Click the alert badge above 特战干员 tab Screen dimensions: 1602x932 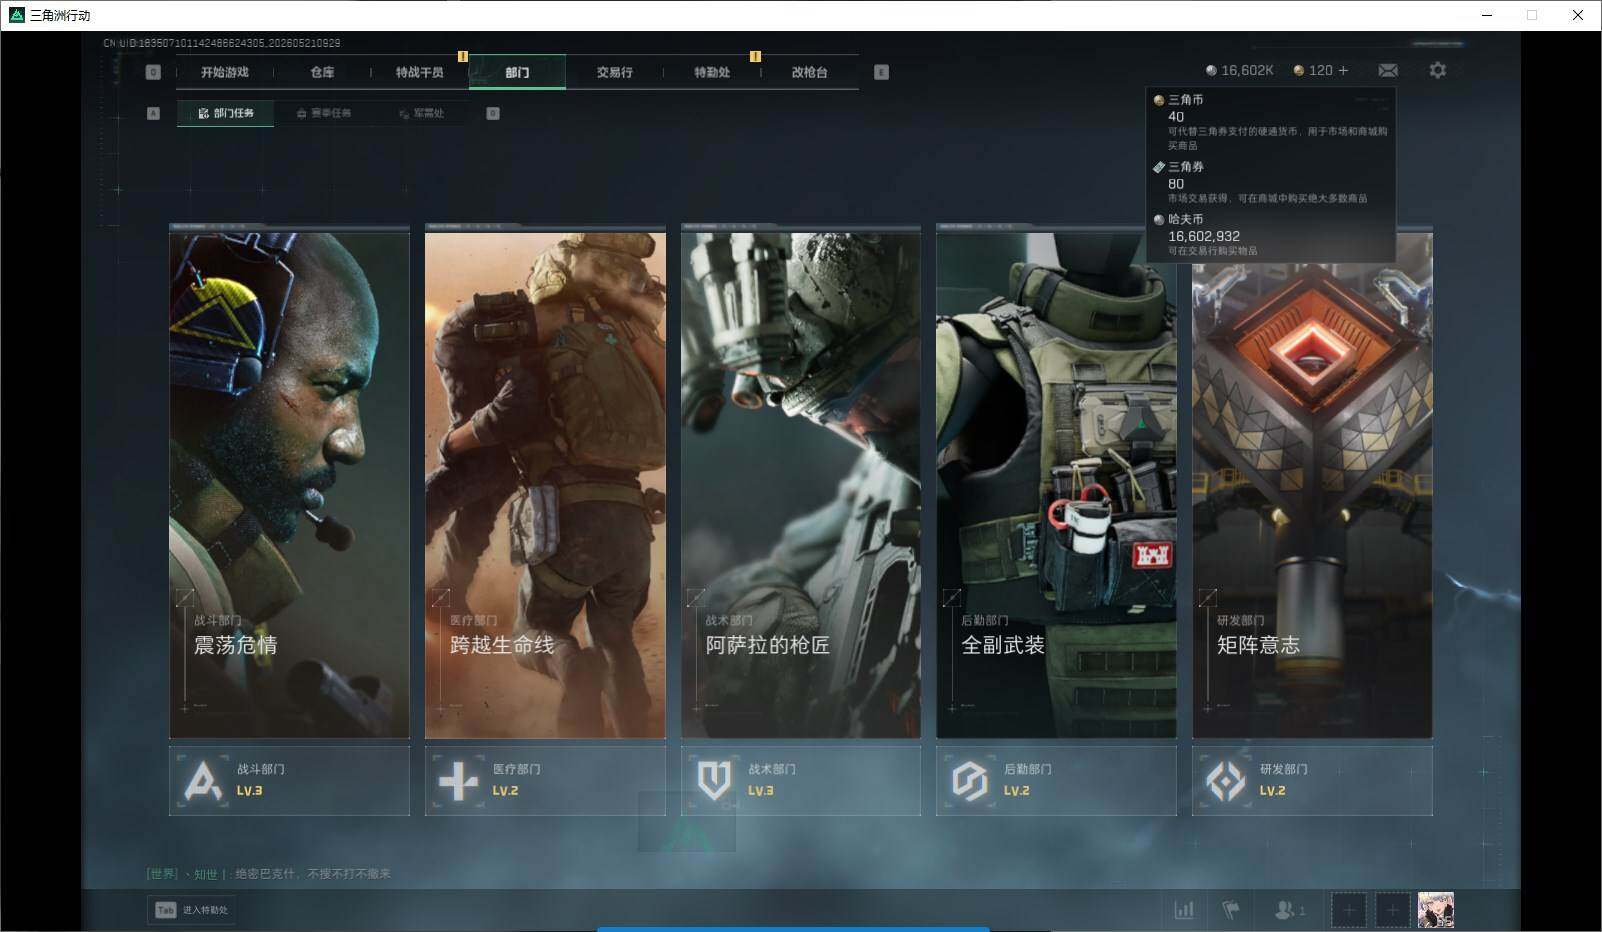coord(463,56)
